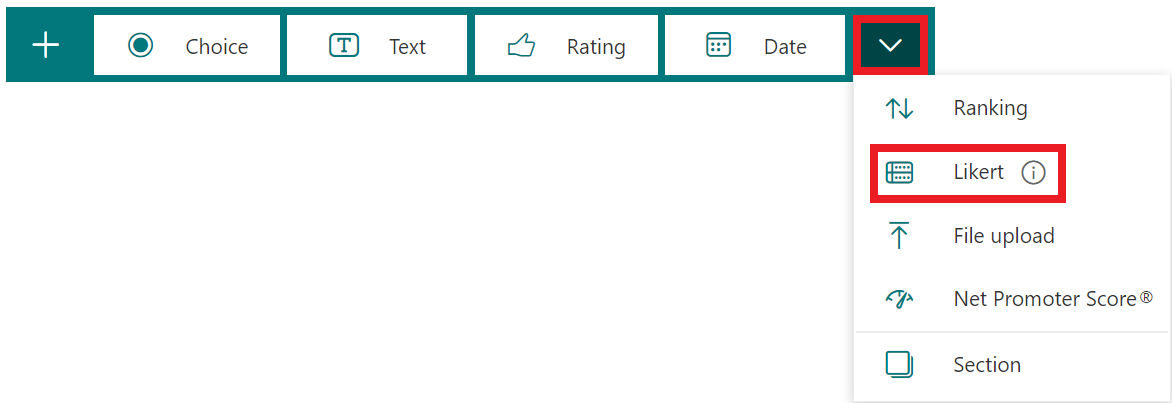Insert a new Section

pos(1011,365)
